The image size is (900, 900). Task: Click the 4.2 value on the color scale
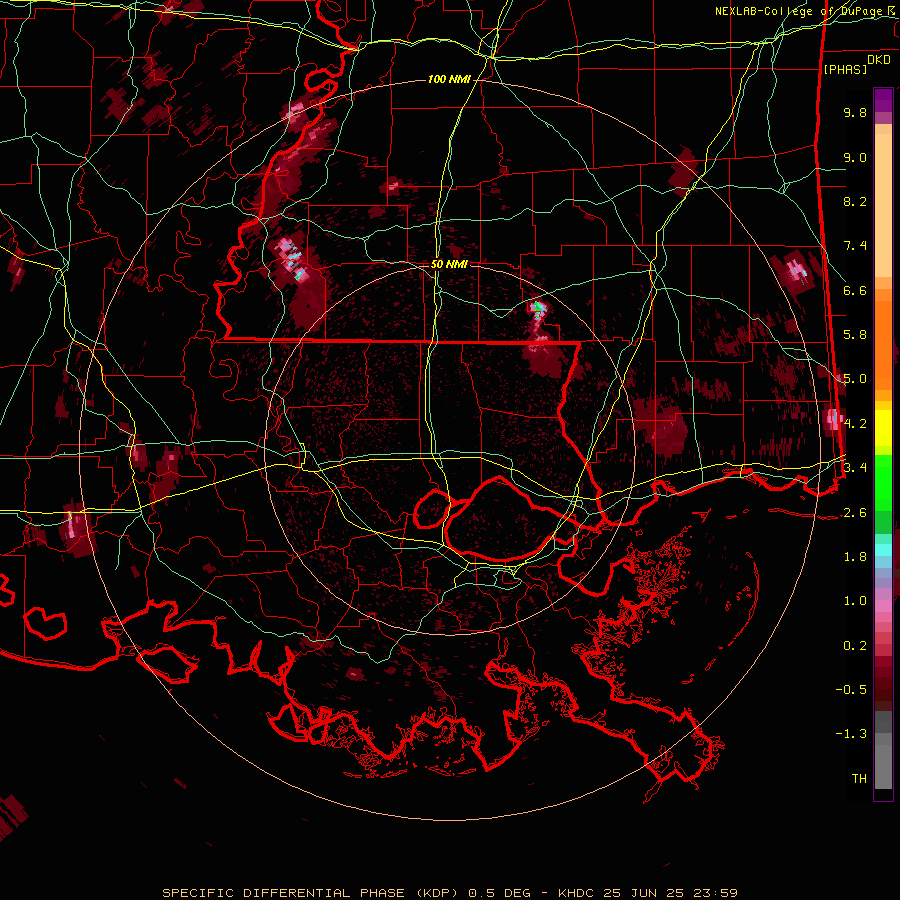[x=855, y=424]
